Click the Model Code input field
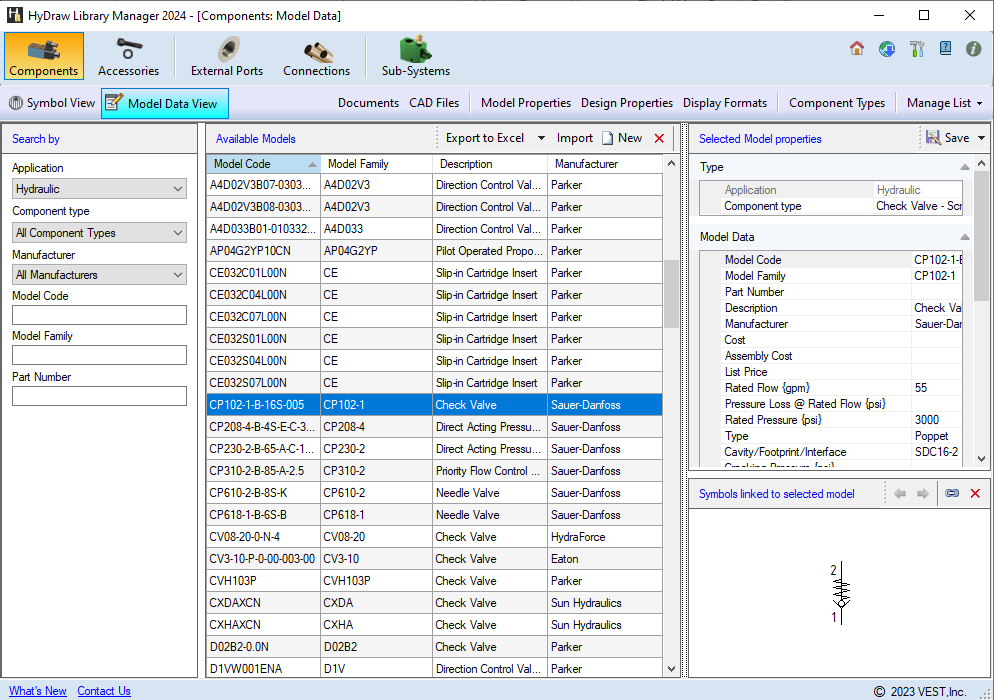 tap(98, 315)
